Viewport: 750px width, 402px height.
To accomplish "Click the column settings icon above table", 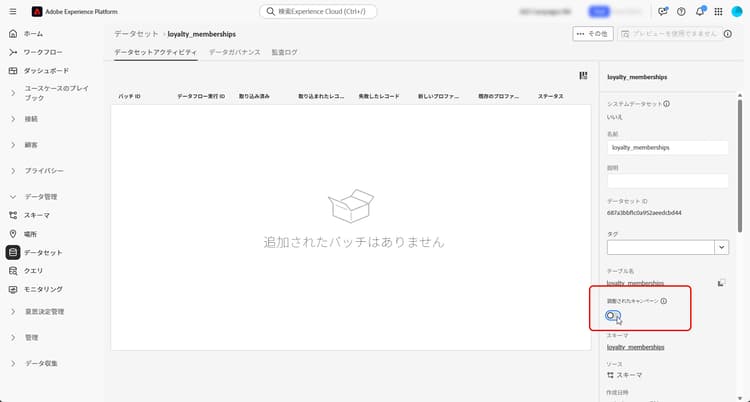I will click(583, 76).
